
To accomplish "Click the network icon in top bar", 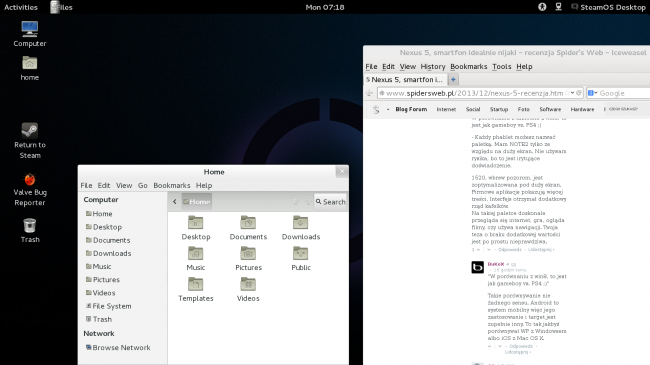I will click(x=558, y=7).
